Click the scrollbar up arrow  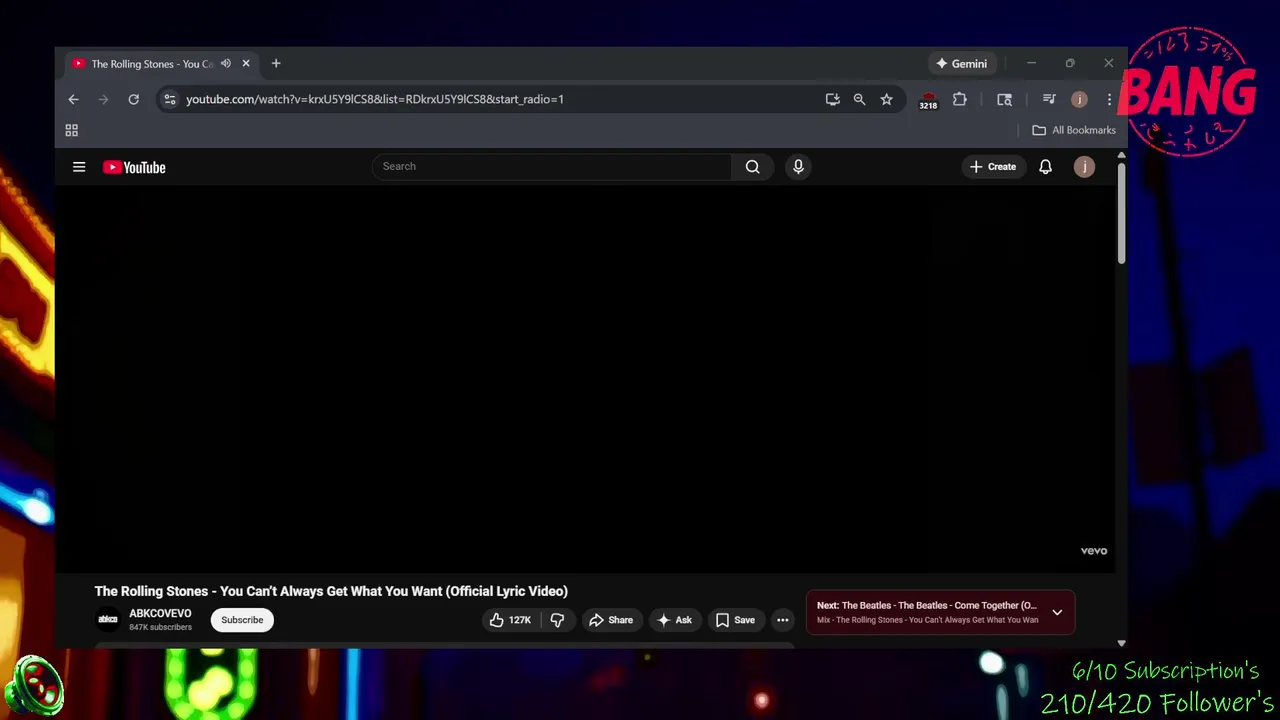[x=1121, y=155]
